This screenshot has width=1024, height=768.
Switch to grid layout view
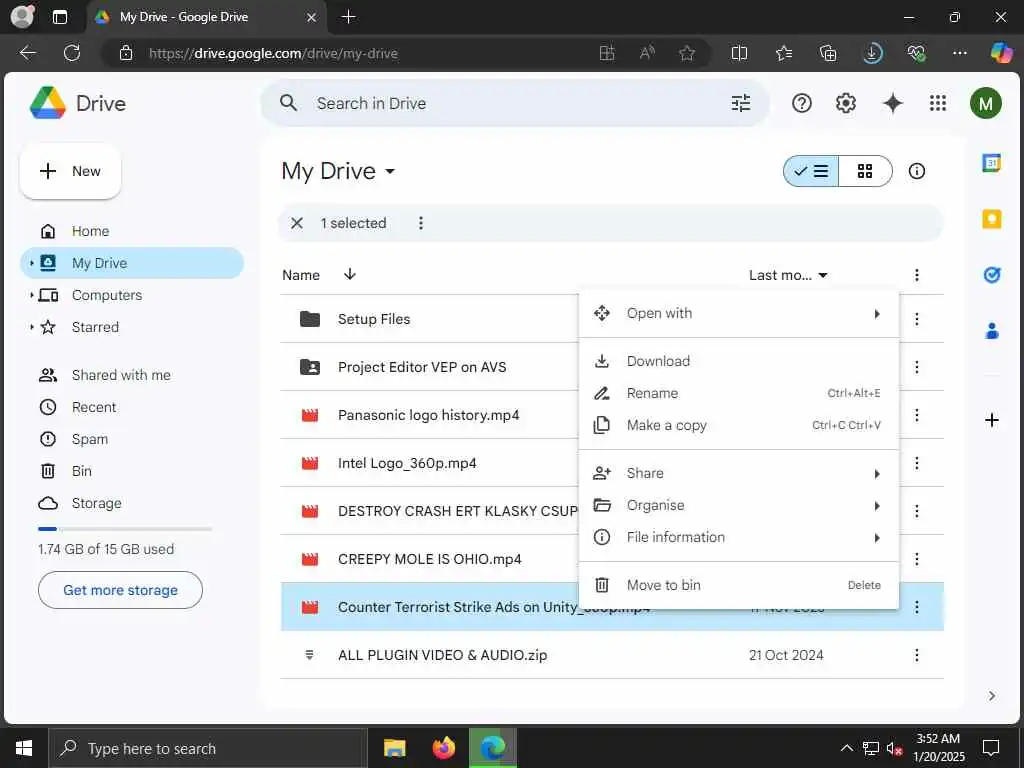(865, 171)
